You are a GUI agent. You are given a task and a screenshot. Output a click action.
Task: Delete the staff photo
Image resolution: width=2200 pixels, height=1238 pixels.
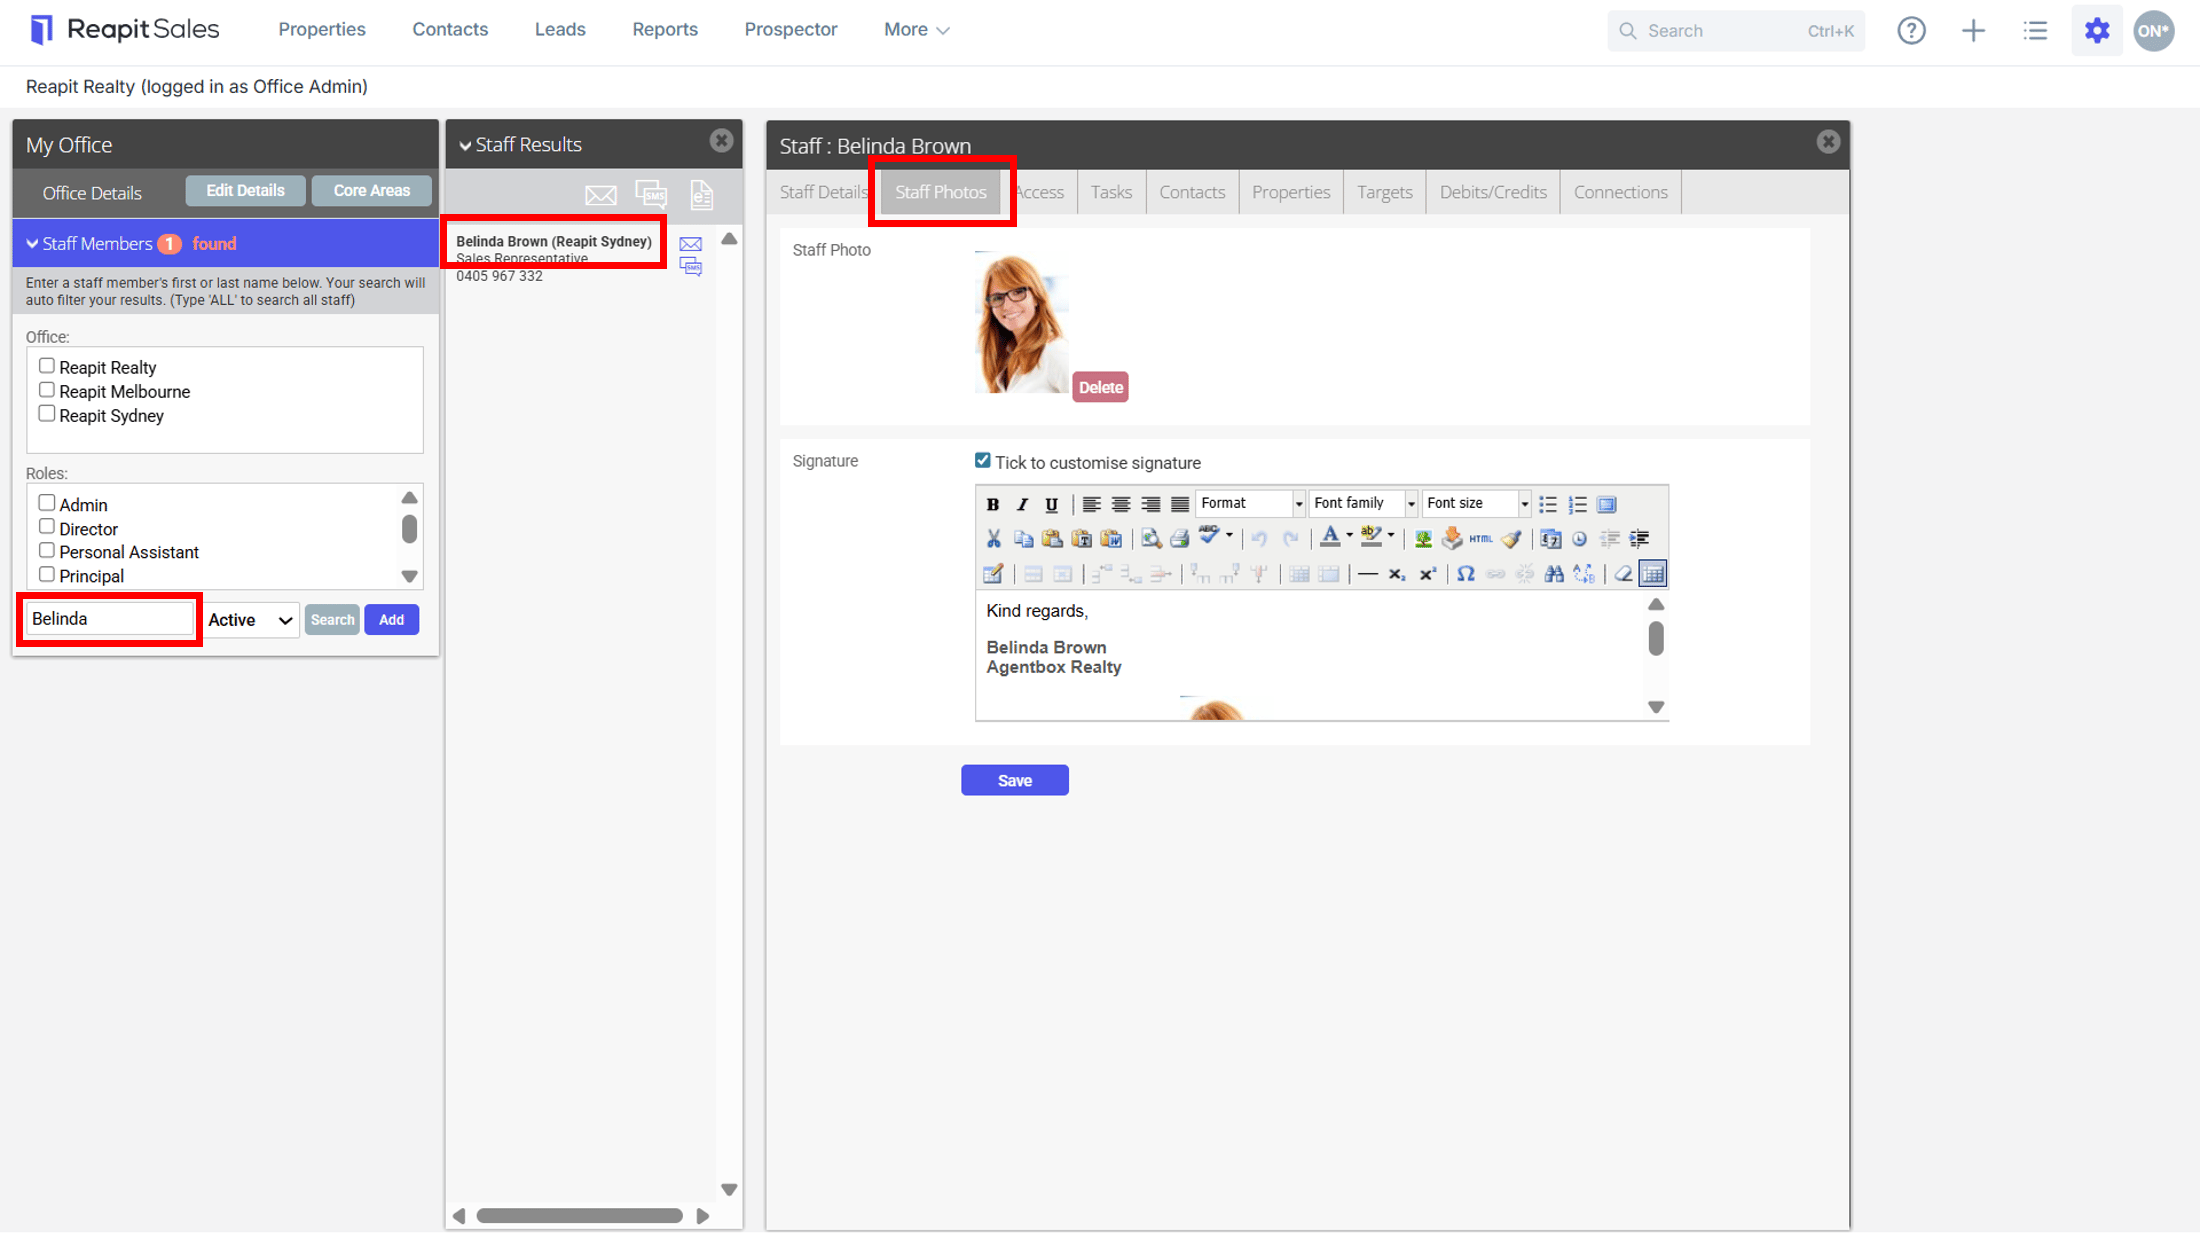pos(1100,387)
